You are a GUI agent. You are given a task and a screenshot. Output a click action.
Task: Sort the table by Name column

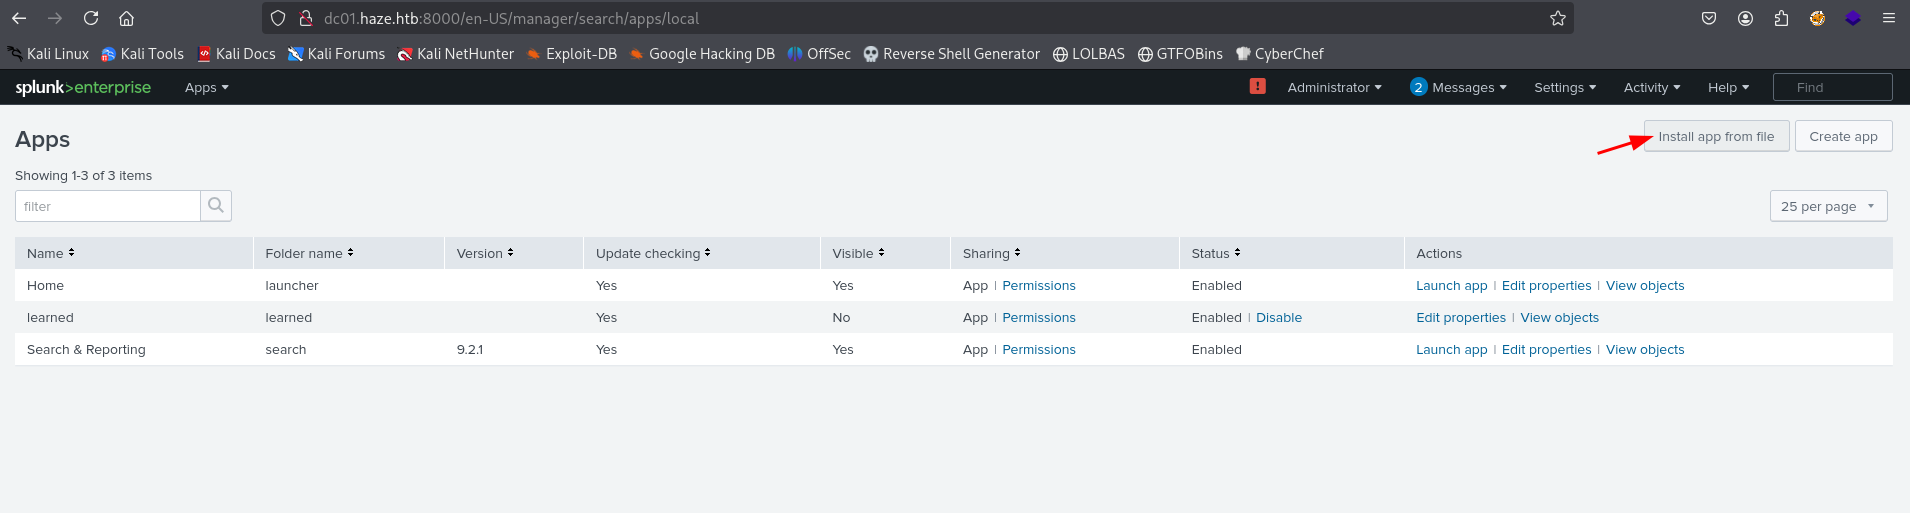[50, 254]
